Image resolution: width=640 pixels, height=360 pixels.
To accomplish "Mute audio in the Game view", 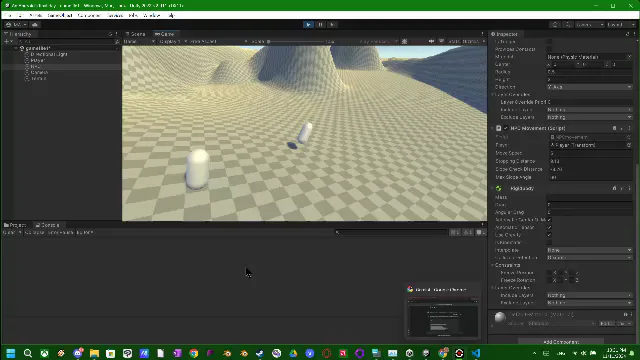I will click(x=431, y=41).
